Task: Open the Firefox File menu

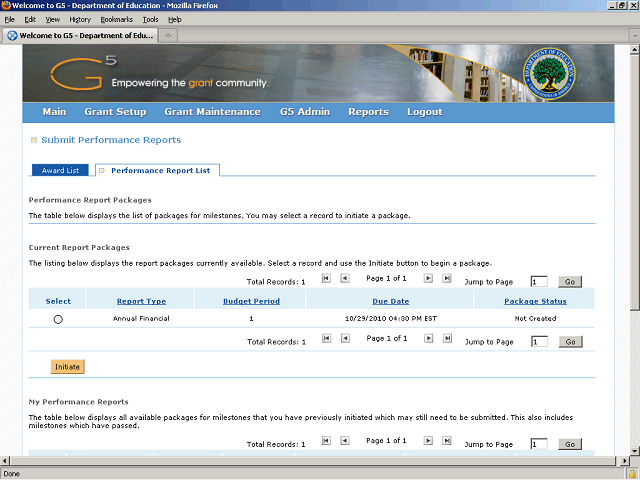Action: [9, 20]
